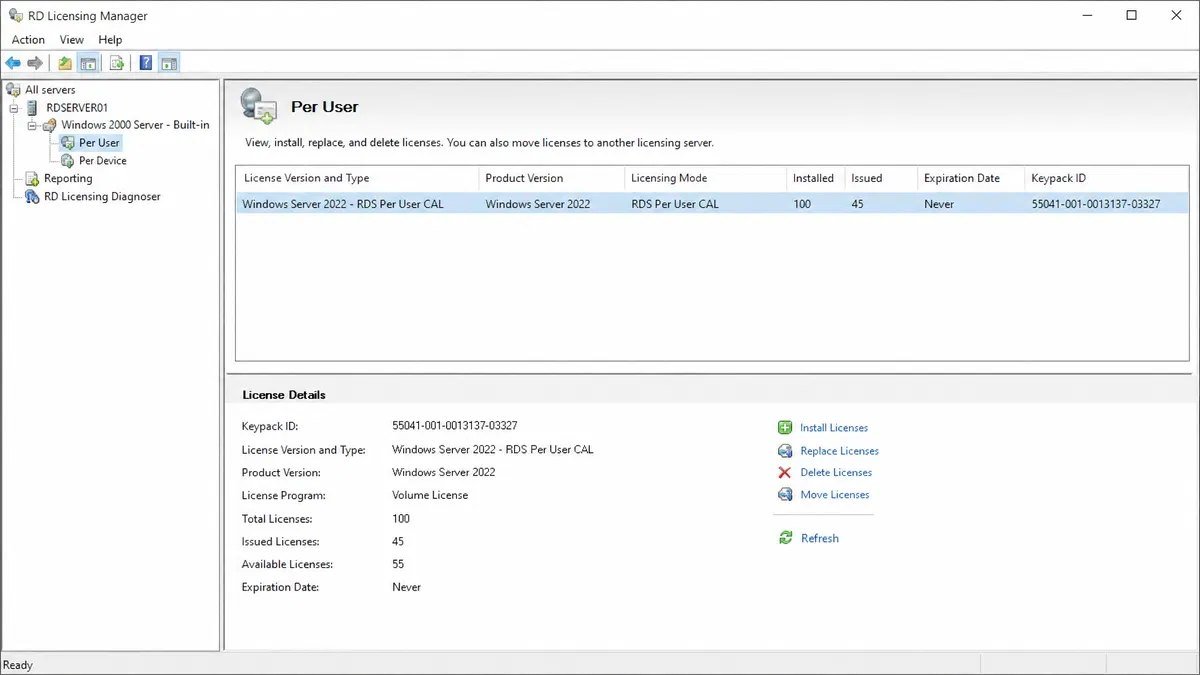Click 'Ready' in the status bar
The height and width of the screenshot is (675, 1200).
(x=18, y=665)
